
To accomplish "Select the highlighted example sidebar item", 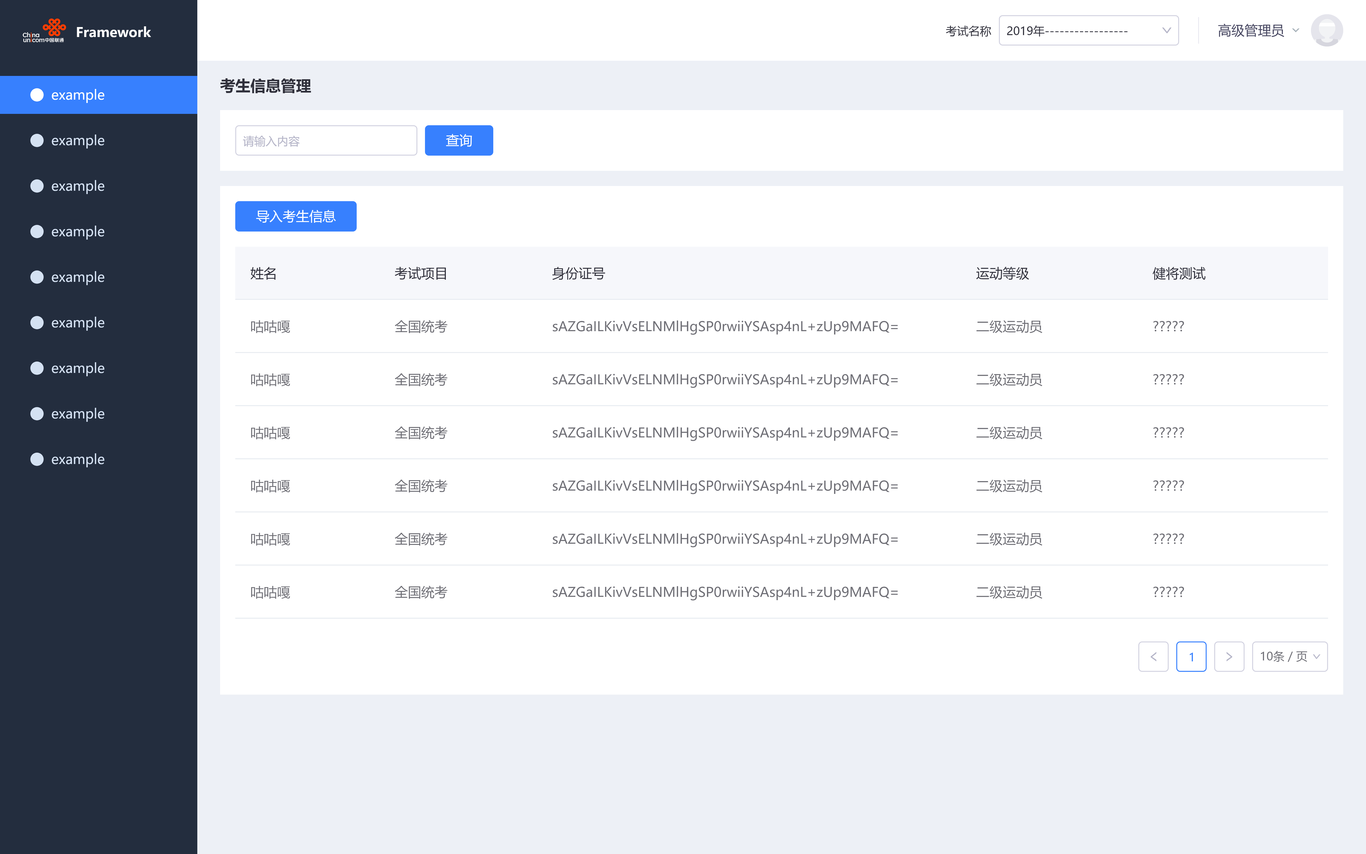I will (98, 95).
